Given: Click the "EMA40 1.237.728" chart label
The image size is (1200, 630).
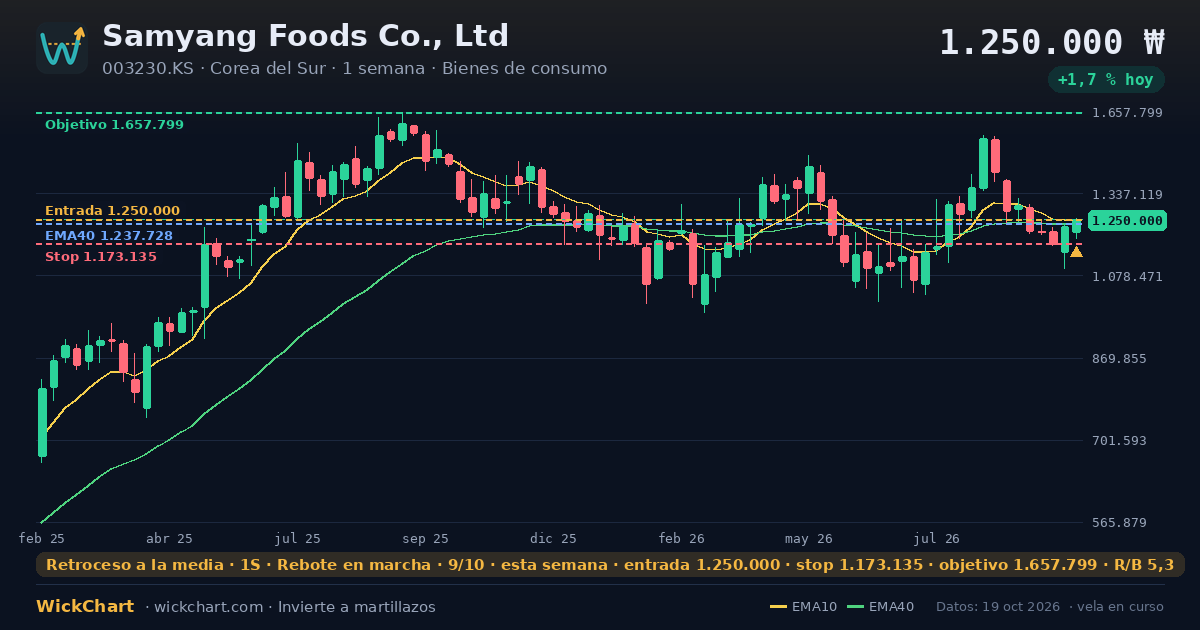Looking at the screenshot, I should pos(109,236).
